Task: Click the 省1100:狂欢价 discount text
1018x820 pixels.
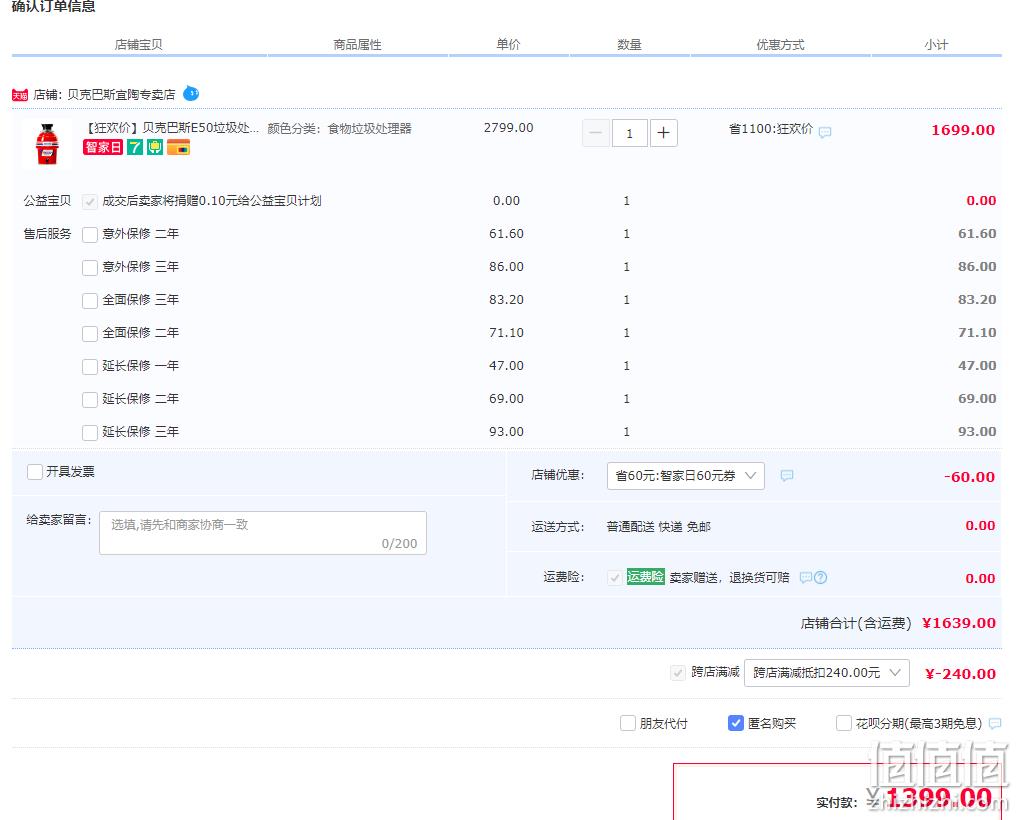Action: 771,129
